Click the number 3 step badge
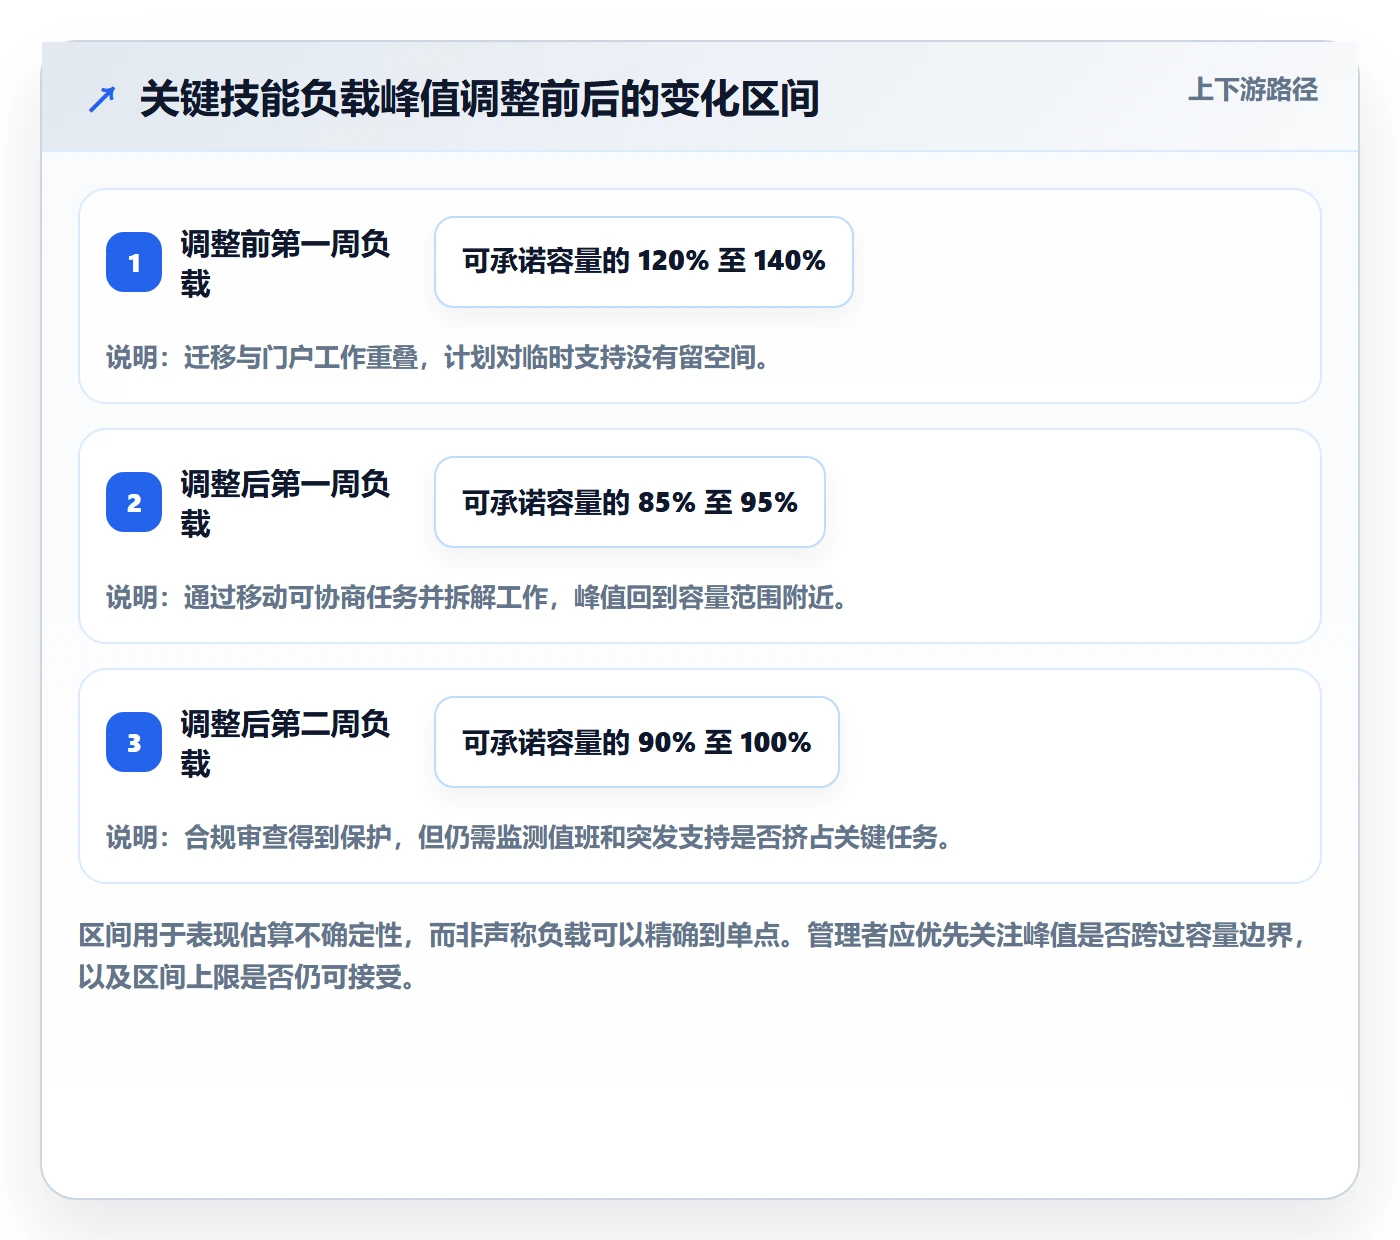Screen dimensions: 1400x1240 134,742
